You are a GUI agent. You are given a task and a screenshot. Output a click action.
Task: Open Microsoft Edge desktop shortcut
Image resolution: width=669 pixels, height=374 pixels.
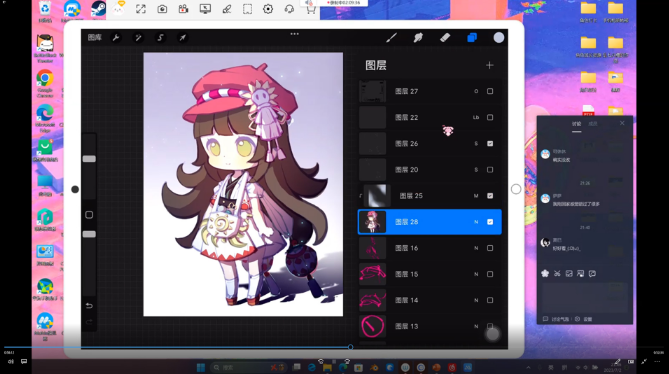click(x=45, y=118)
